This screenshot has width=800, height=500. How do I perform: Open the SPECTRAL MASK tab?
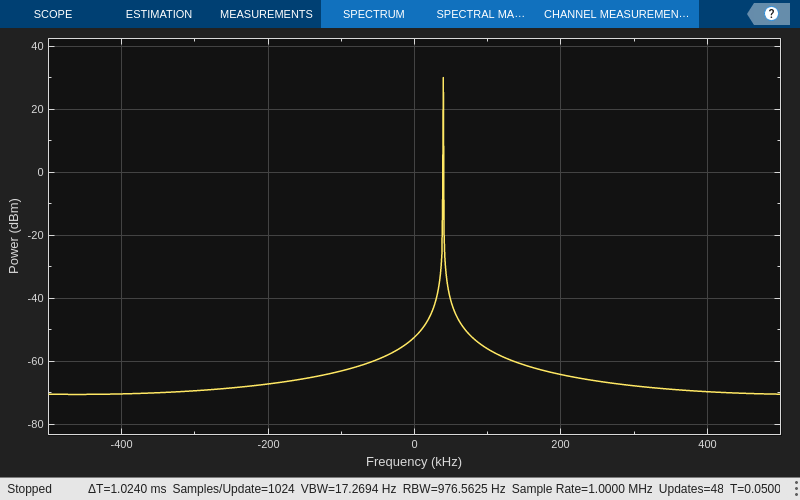pos(480,14)
